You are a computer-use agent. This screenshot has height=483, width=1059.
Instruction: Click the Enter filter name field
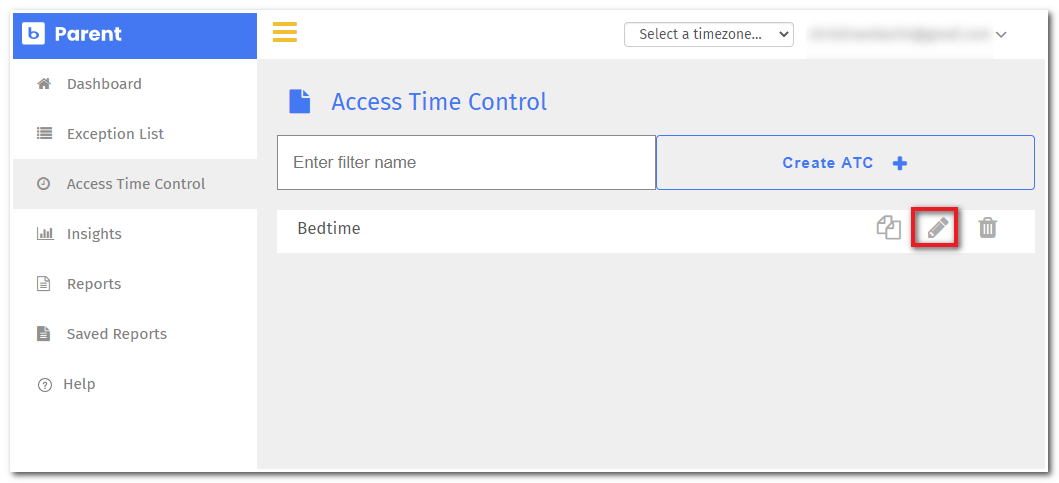pos(466,162)
